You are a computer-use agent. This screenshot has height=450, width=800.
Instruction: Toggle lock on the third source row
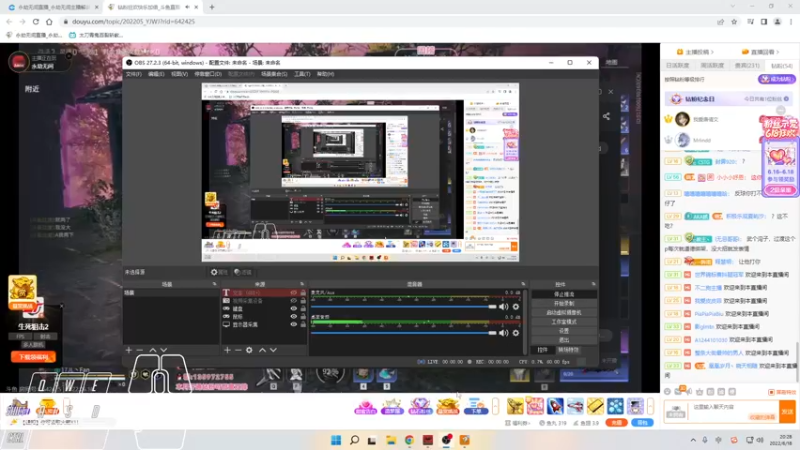pyautogui.click(x=303, y=309)
